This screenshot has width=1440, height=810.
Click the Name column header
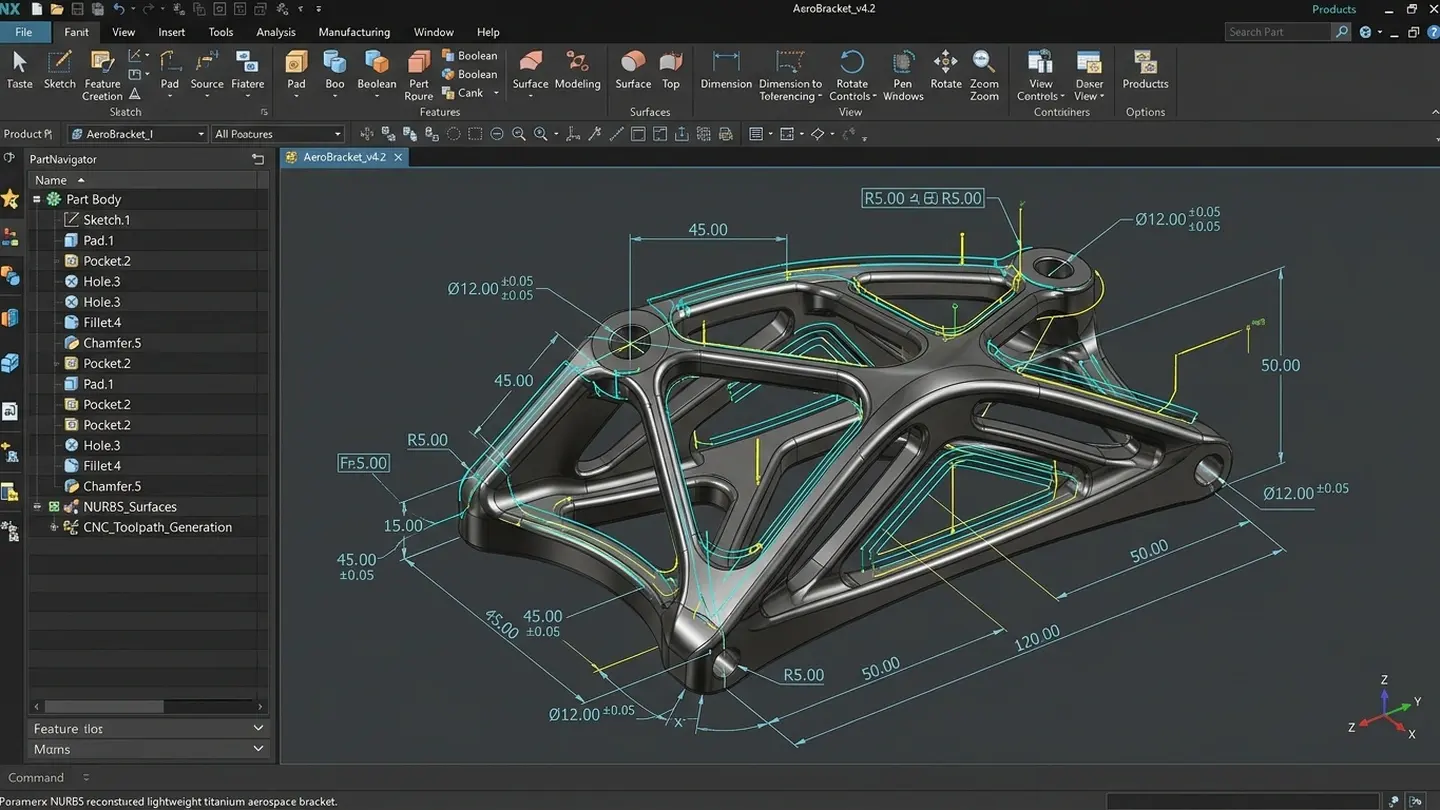pos(148,180)
